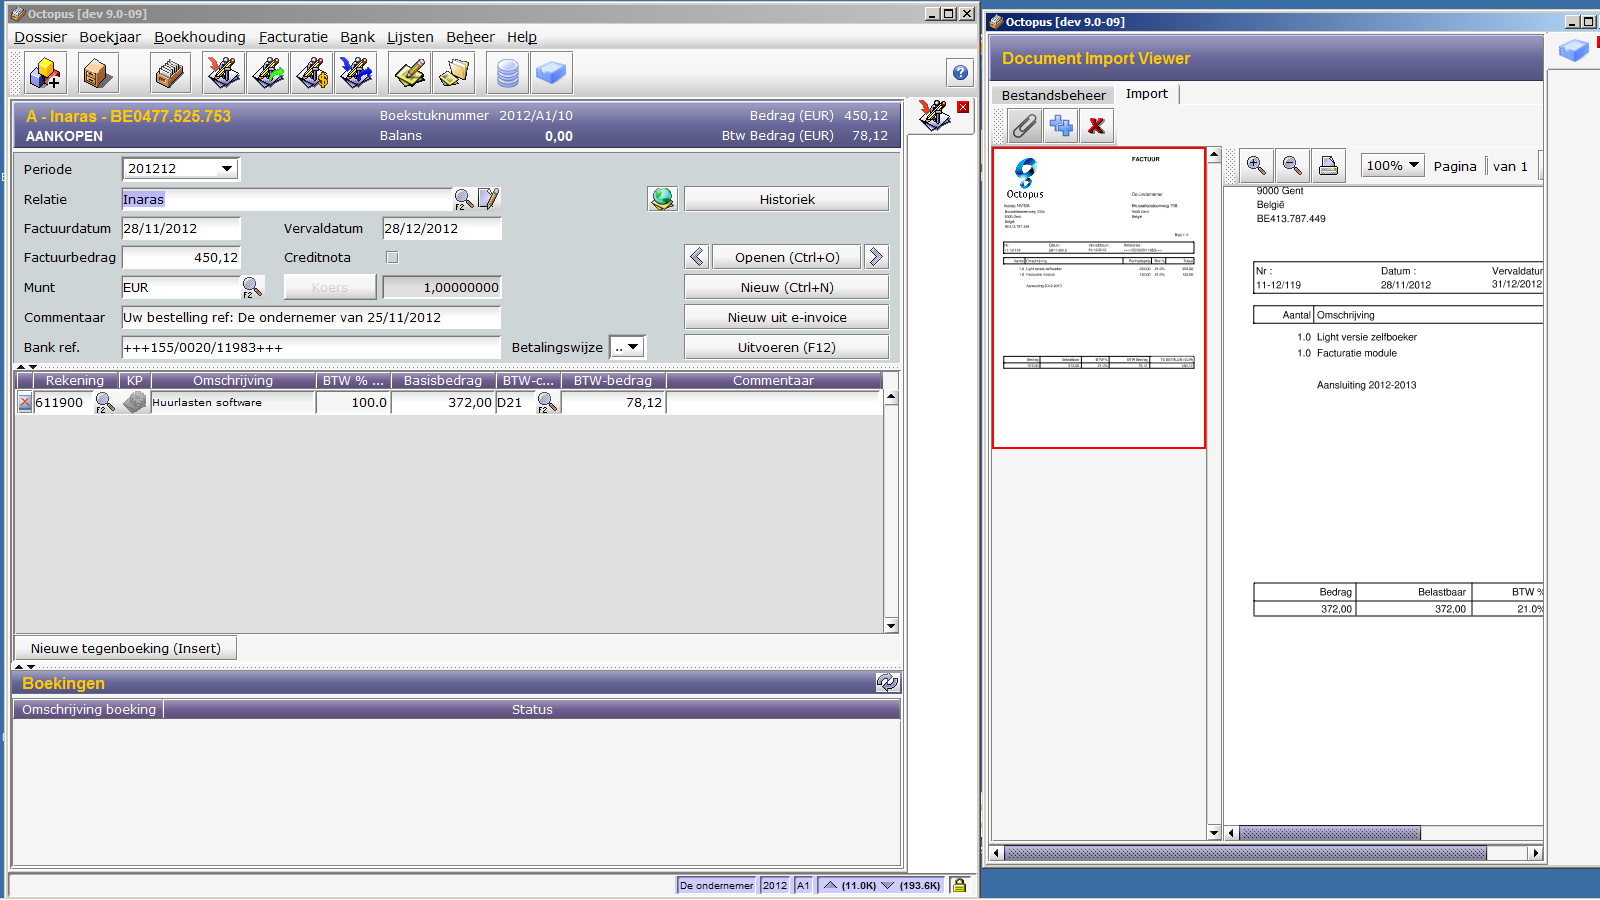The width and height of the screenshot is (1600, 900).
Task: Click the pencil with red arrow toolbar icon
Action: coord(223,73)
